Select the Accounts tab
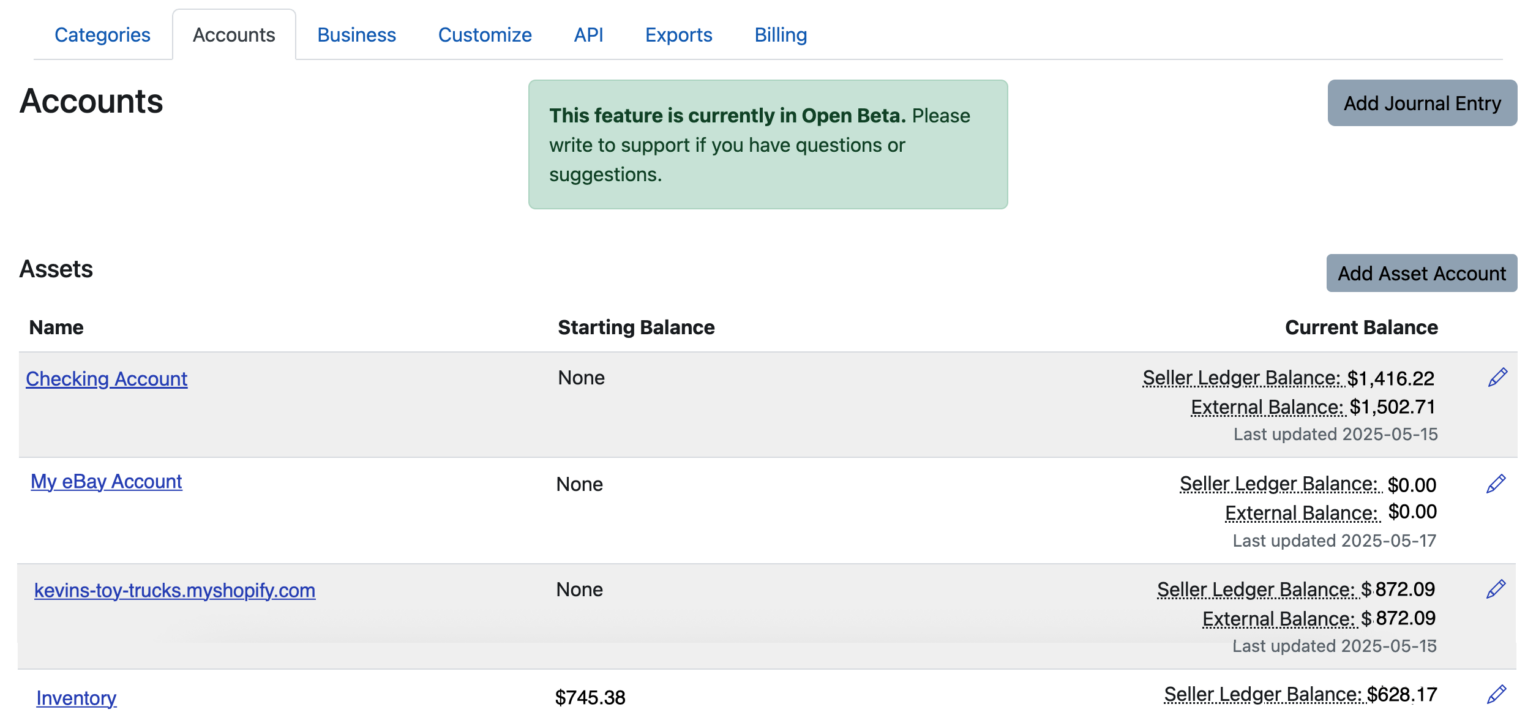1536x726 pixels. click(233, 34)
